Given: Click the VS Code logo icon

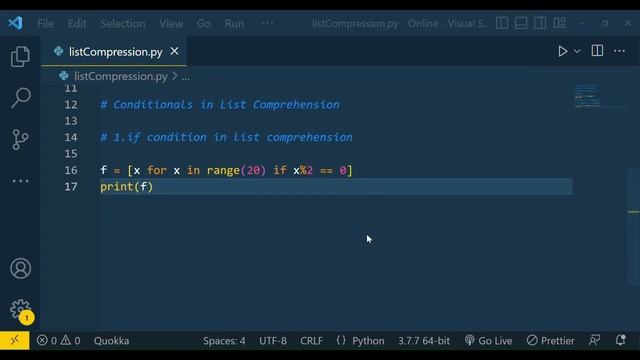Looking at the screenshot, I should click(16, 23).
